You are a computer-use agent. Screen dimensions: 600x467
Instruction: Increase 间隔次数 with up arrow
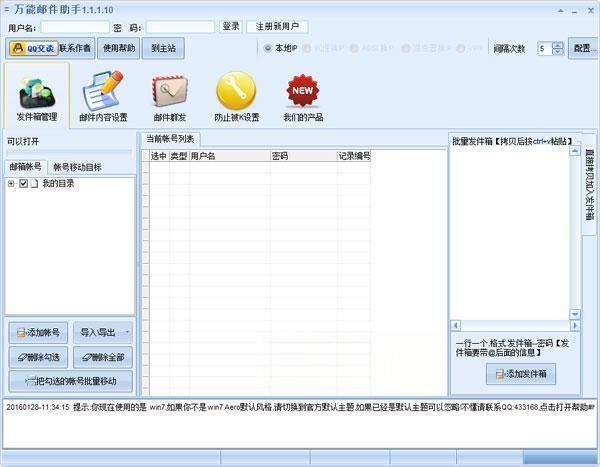(x=558, y=45)
